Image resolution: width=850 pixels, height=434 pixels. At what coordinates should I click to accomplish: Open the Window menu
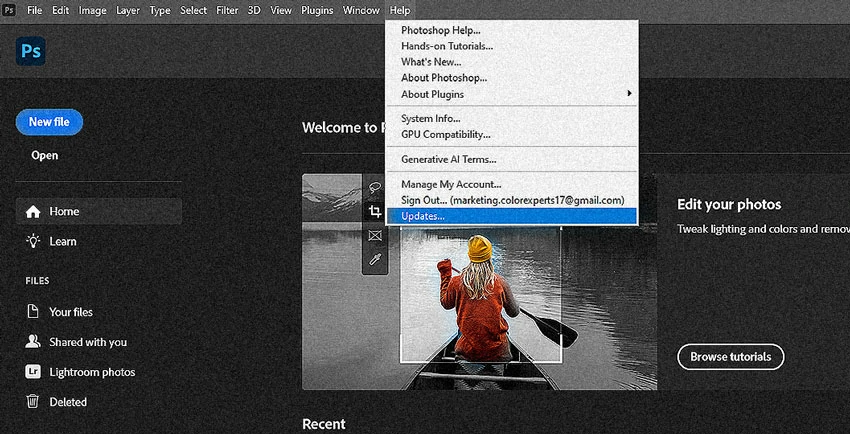[361, 10]
